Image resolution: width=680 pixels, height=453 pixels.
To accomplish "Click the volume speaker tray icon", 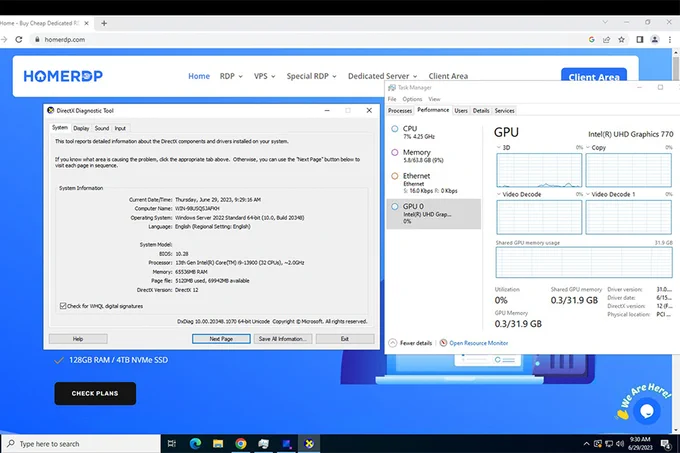I will 620,443.
